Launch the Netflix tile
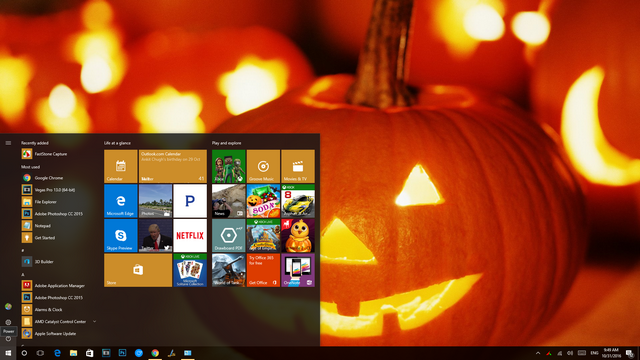This screenshot has width=640, height=360. point(190,236)
